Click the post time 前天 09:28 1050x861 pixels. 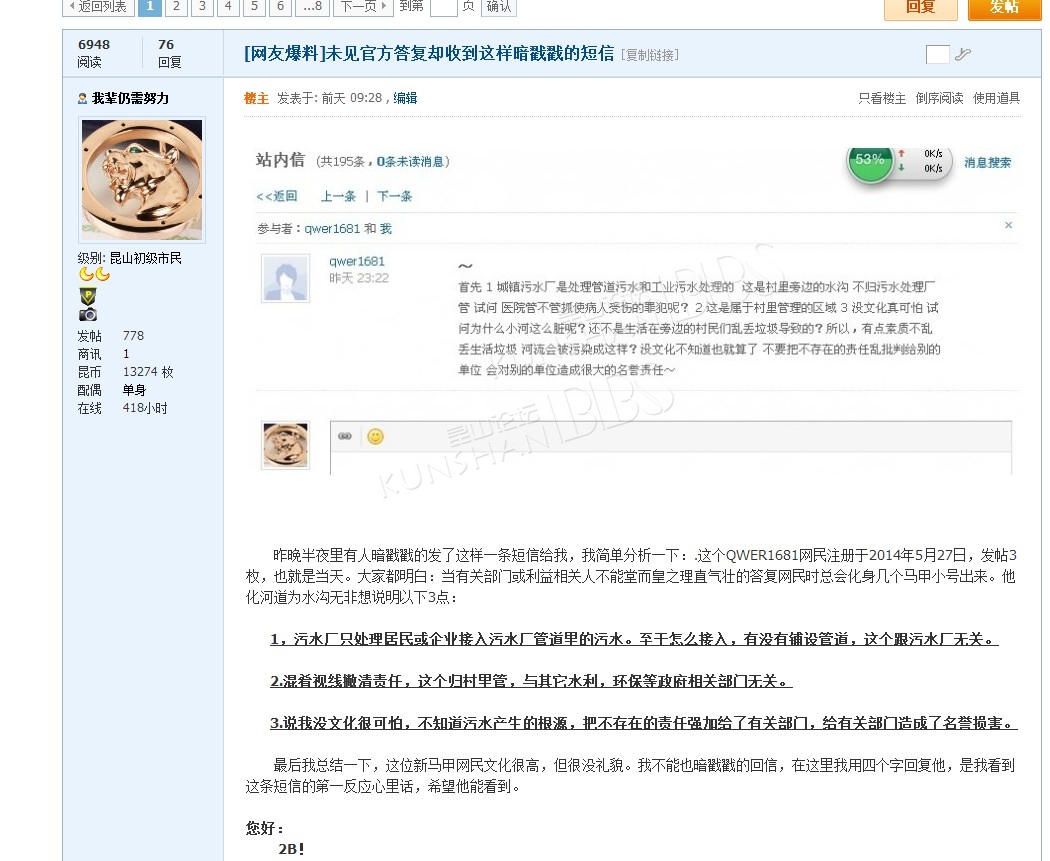[352, 98]
